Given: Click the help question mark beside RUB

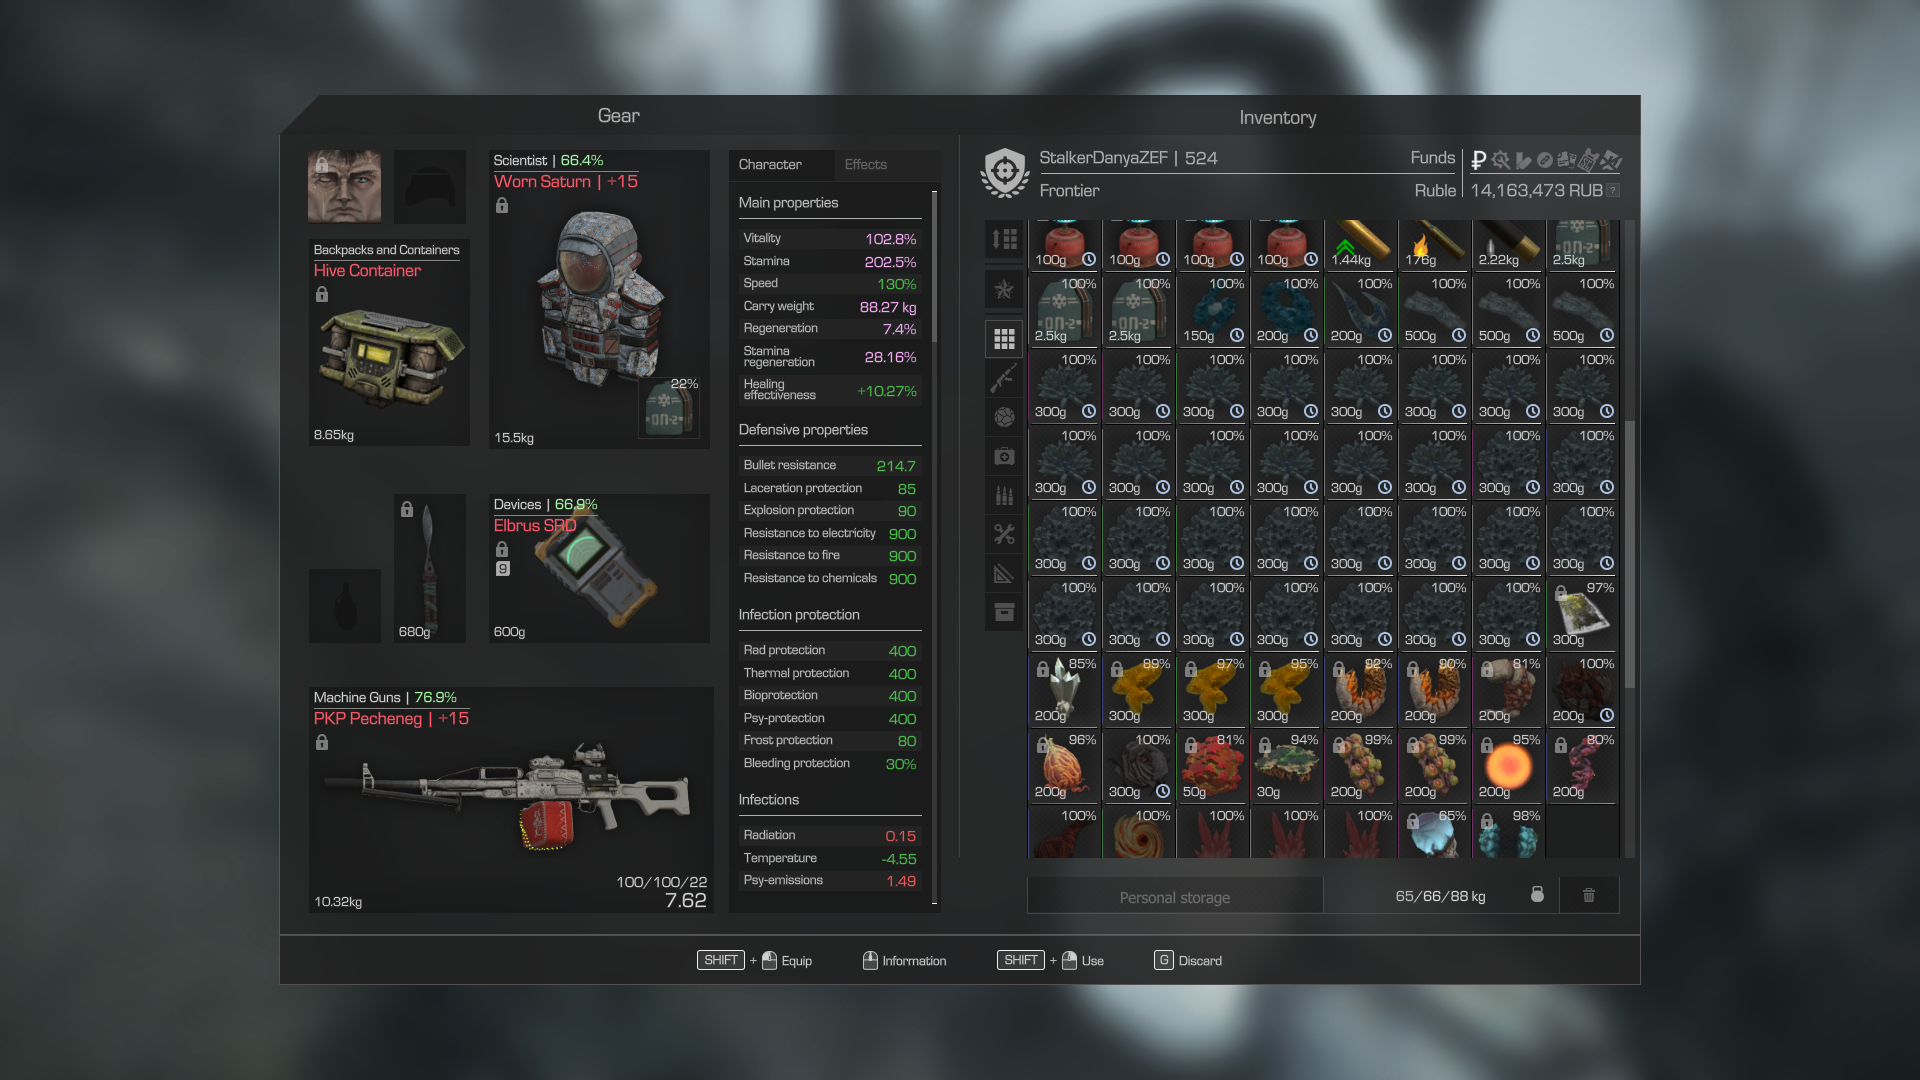Looking at the screenshot, I should [1613, 190].
